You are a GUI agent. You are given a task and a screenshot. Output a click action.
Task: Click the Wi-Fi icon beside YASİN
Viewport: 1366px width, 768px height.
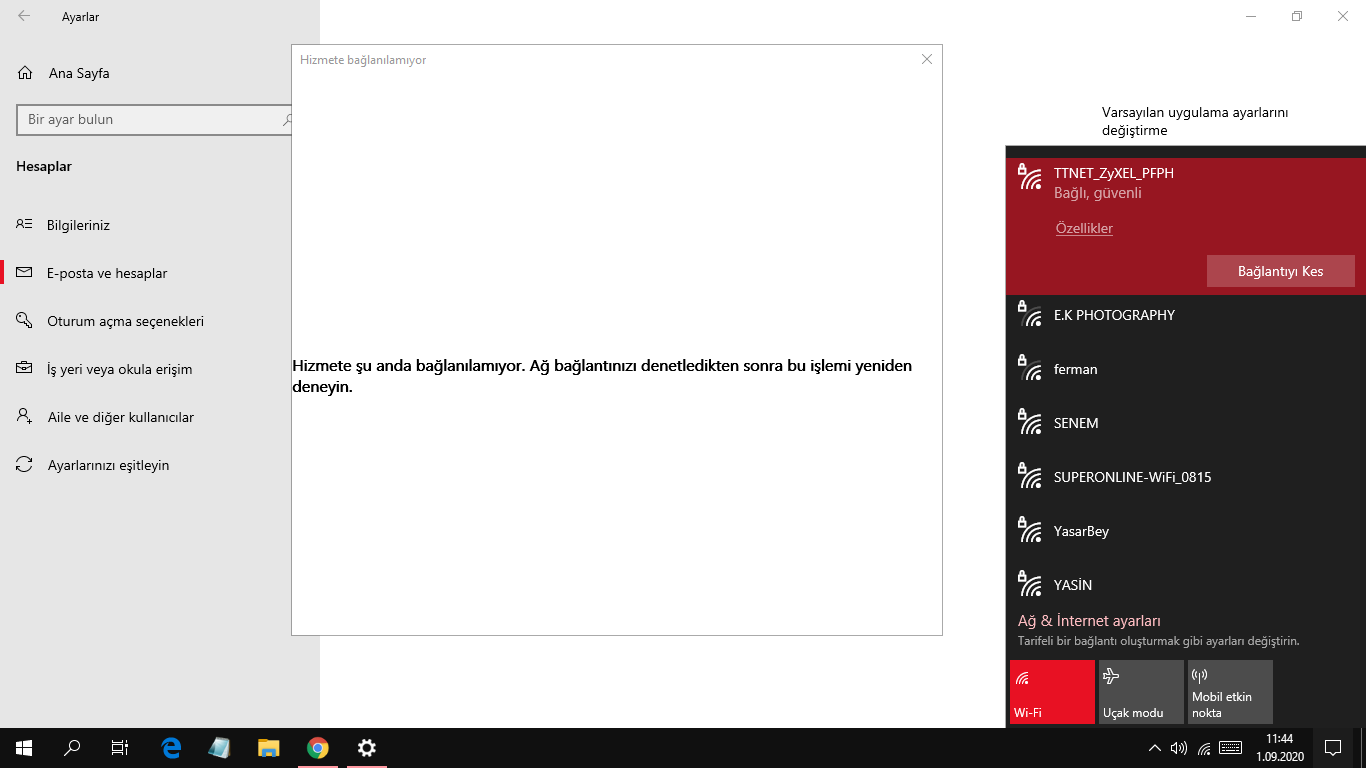(x=1029, y=584)
